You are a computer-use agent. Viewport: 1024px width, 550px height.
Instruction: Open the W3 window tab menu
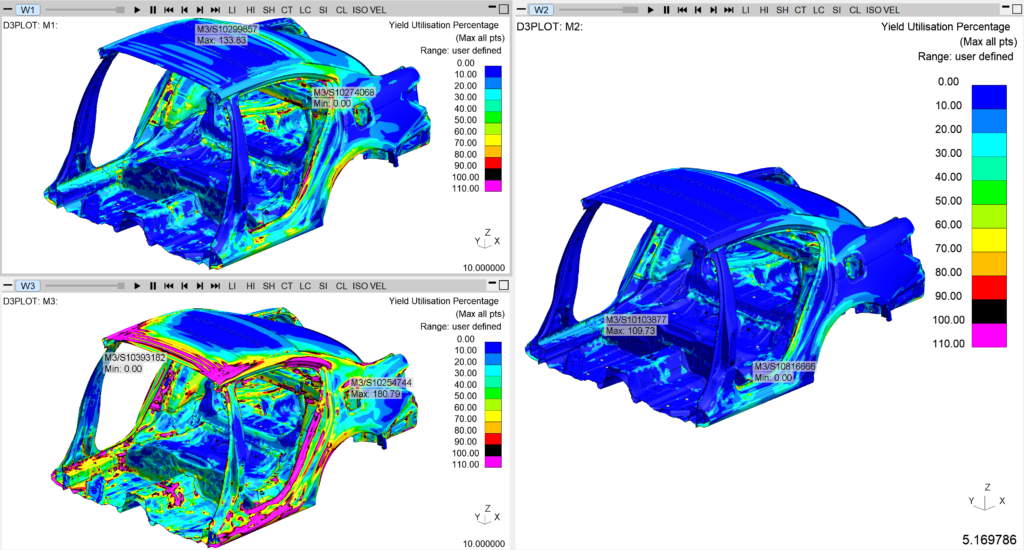coord(27,286)
